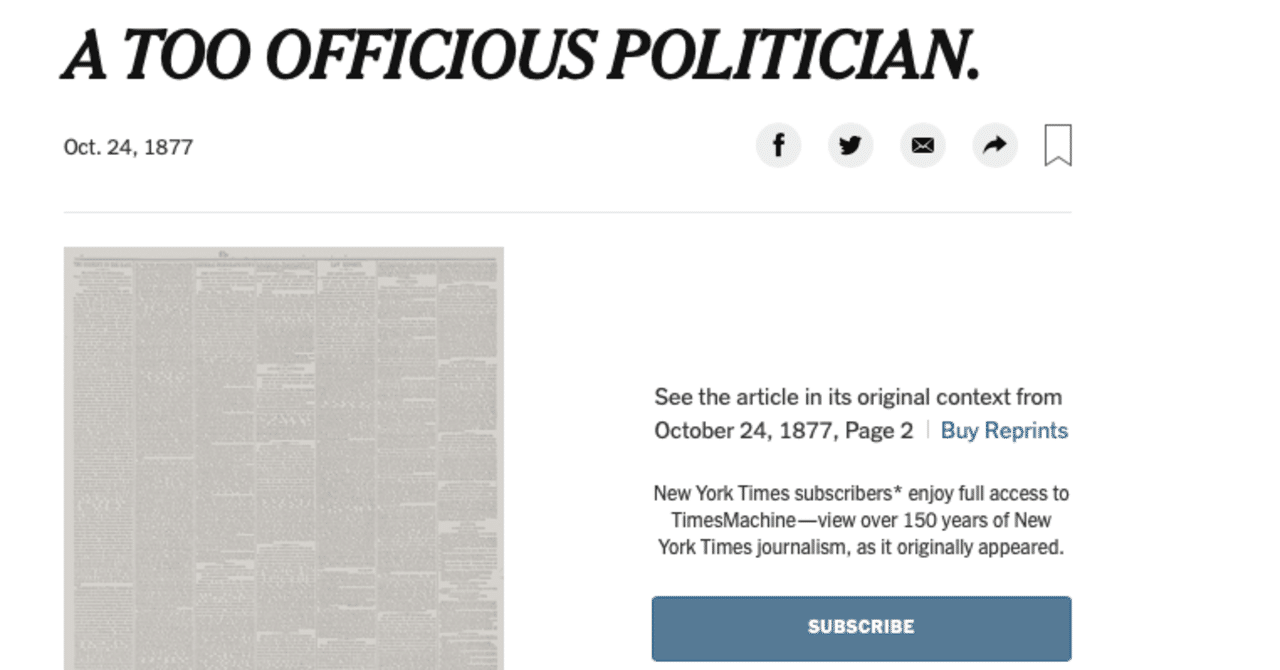Email this article via the envelope icon
Image resolution: width=1280 pixels, height=670 pixels.
point(922,145)
